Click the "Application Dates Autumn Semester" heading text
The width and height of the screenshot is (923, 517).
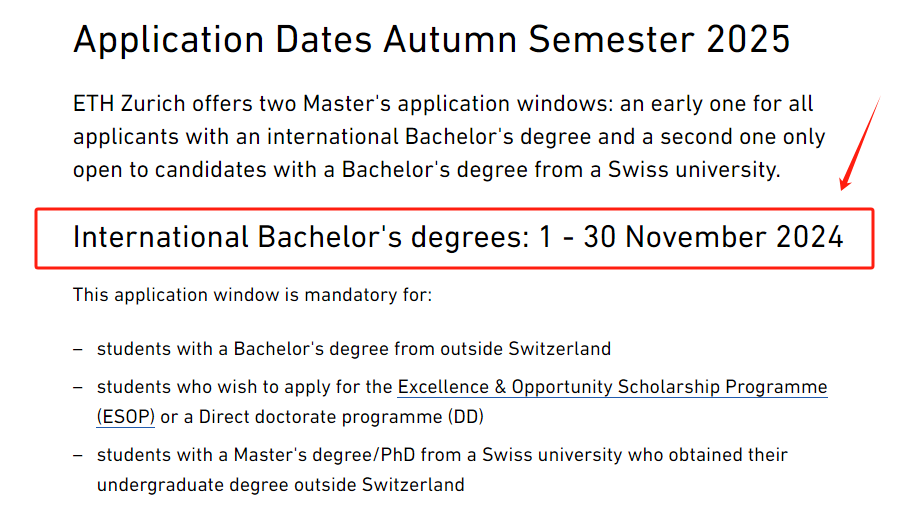tap(385, 40)
